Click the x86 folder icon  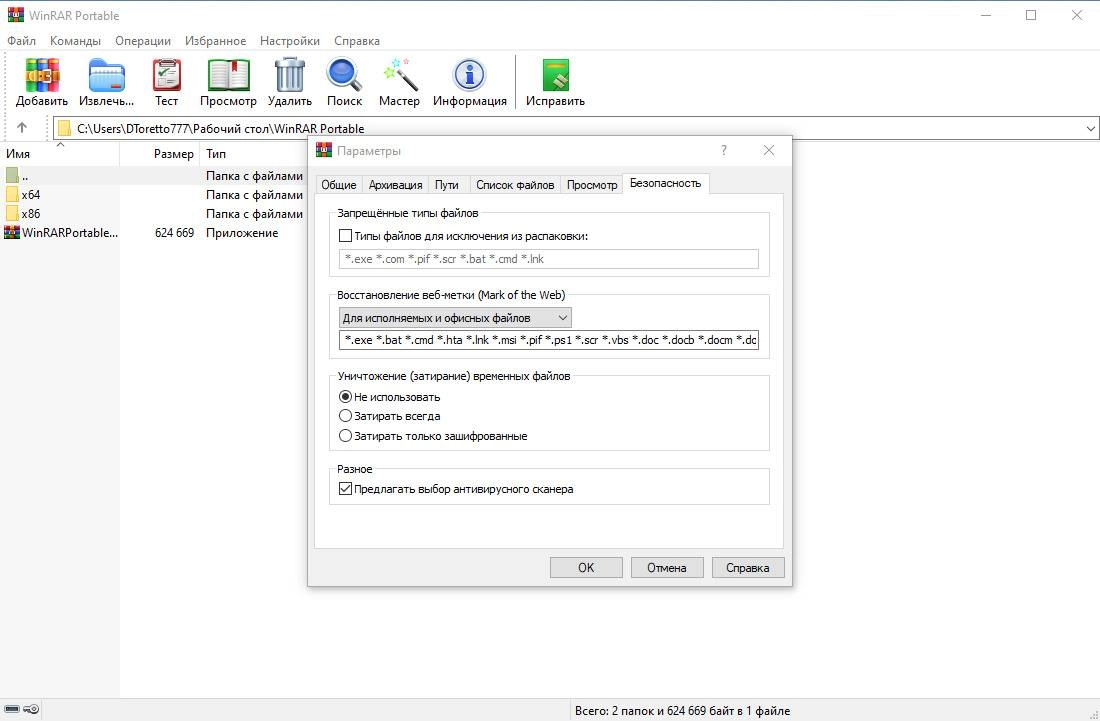[12, 213]
